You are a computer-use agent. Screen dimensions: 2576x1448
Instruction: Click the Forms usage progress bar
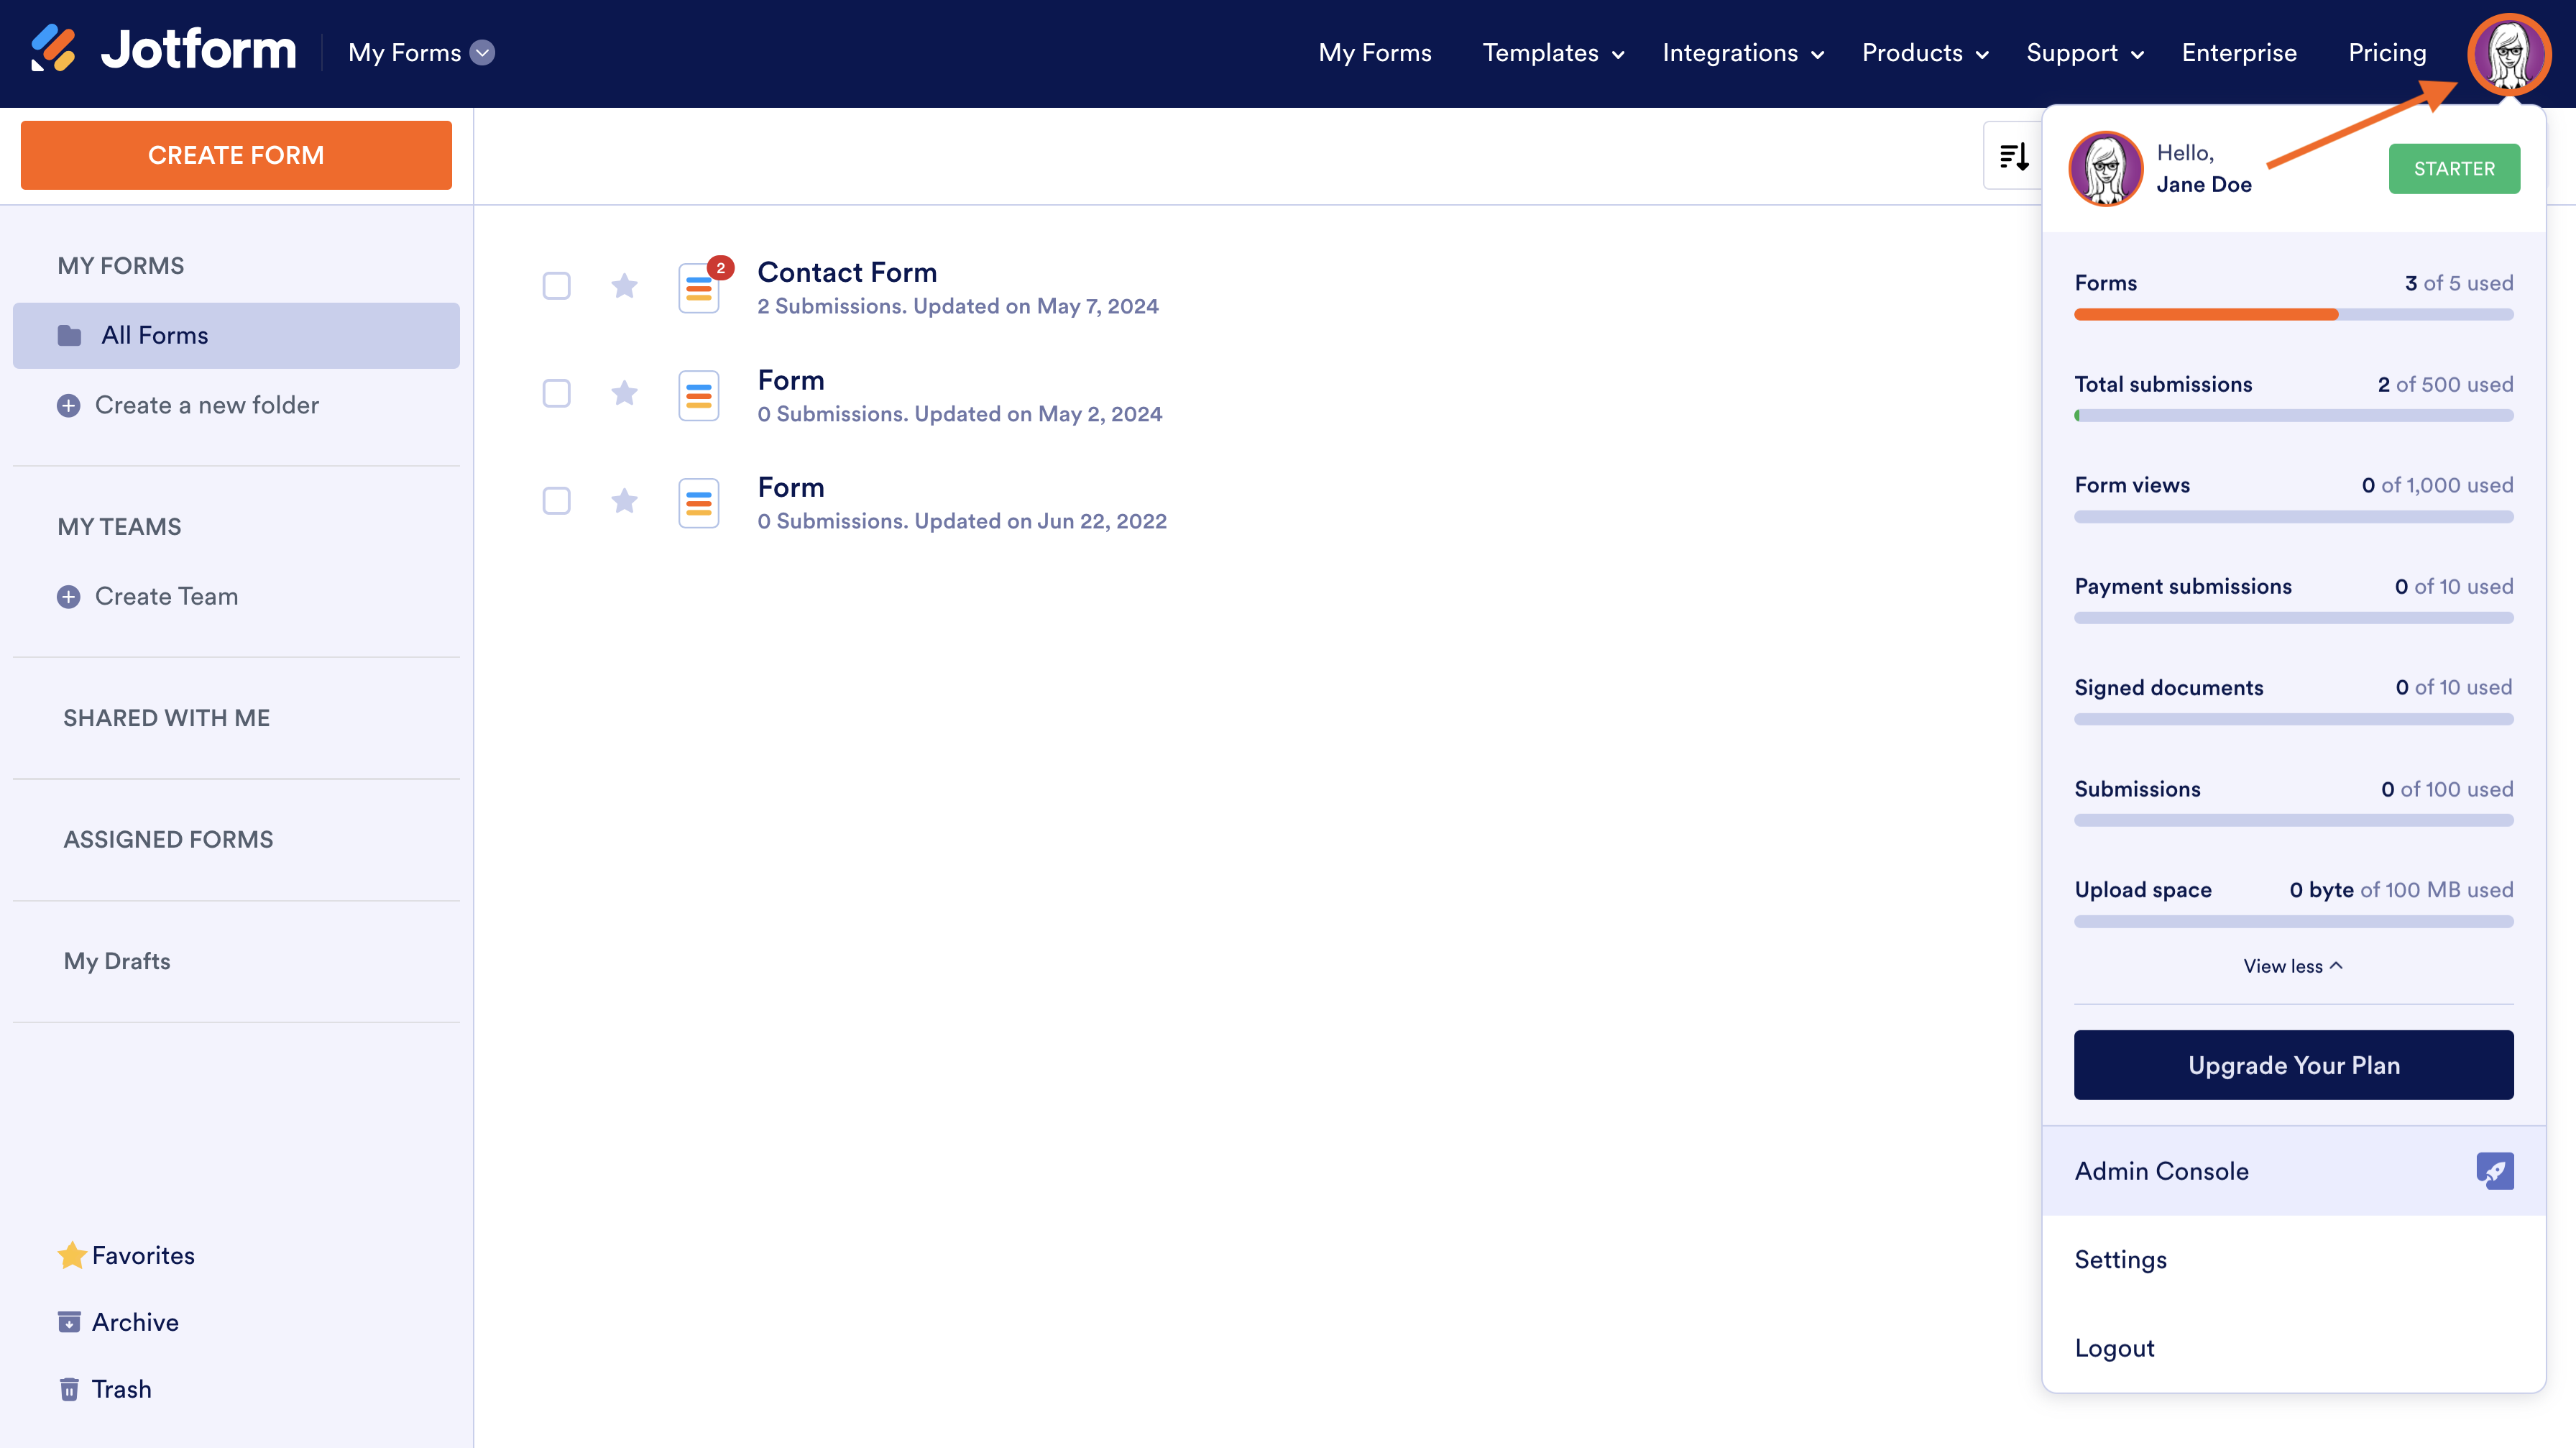point(2293,315)
